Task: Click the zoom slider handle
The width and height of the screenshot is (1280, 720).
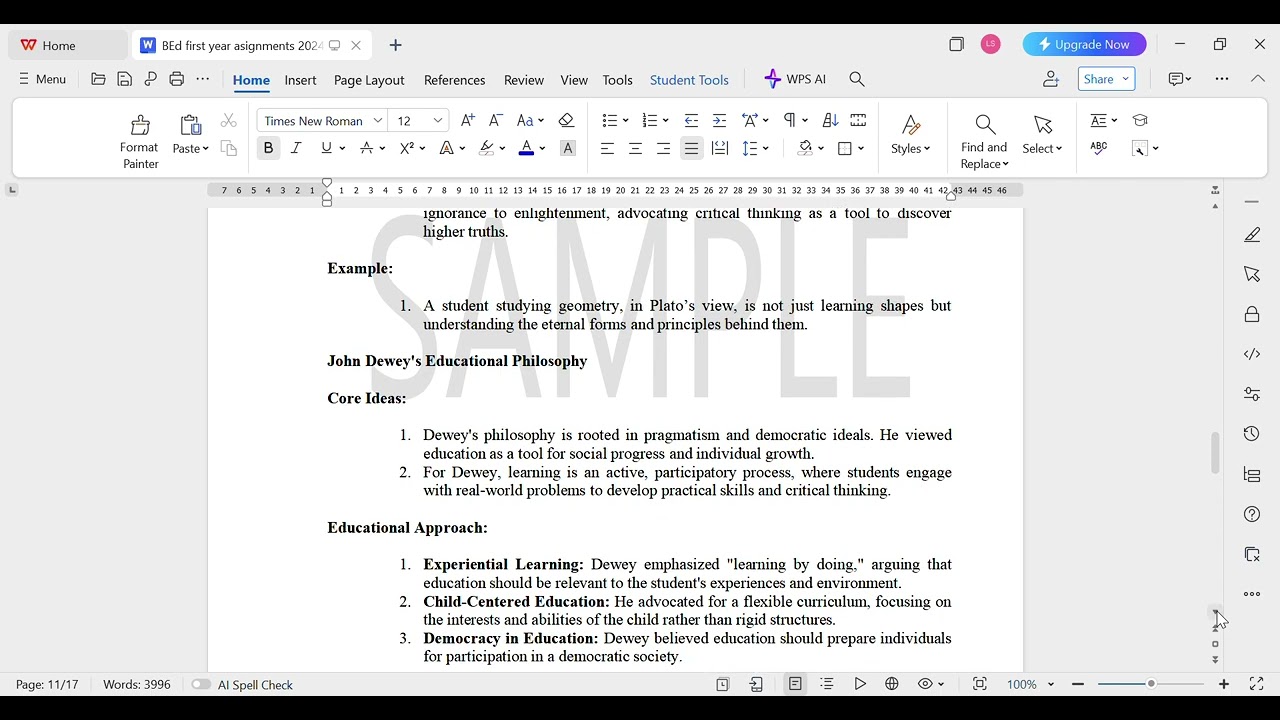Action: coord(1151,684)
